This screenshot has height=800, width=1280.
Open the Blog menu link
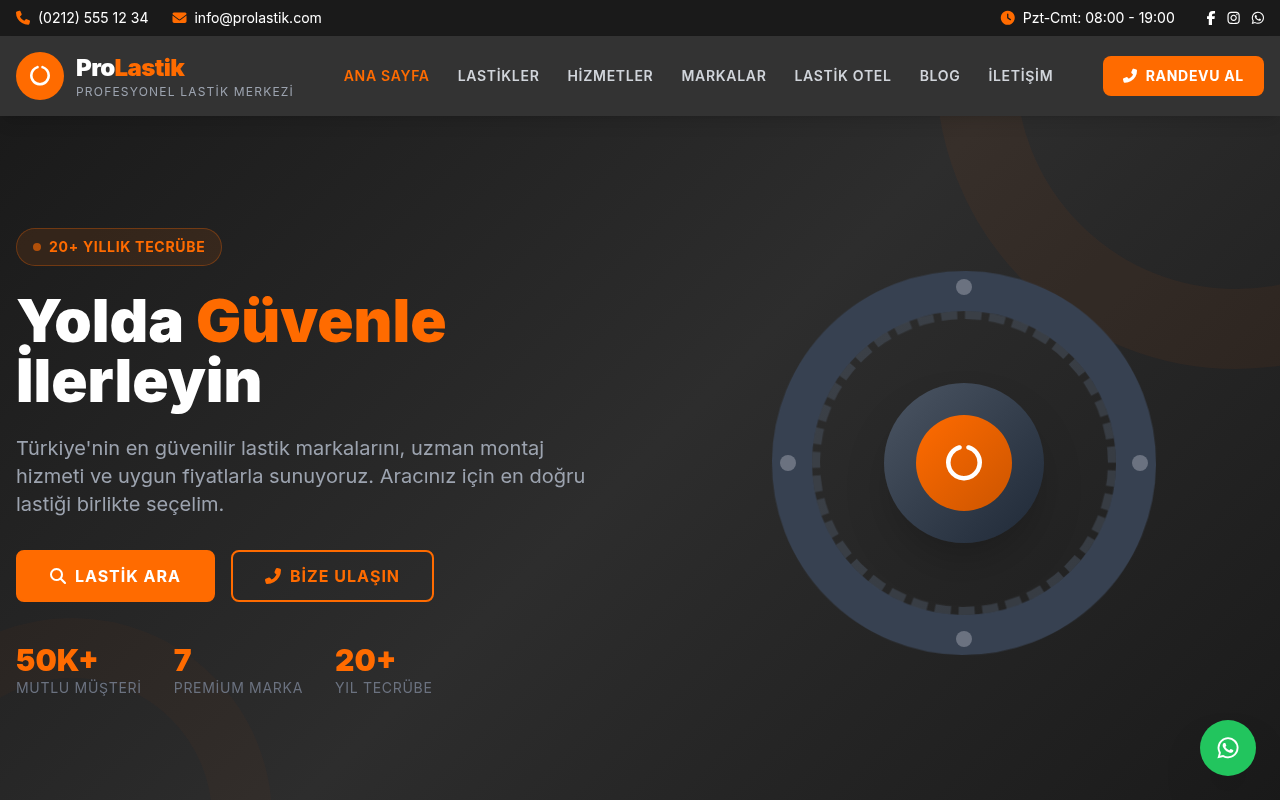point(939,76)
